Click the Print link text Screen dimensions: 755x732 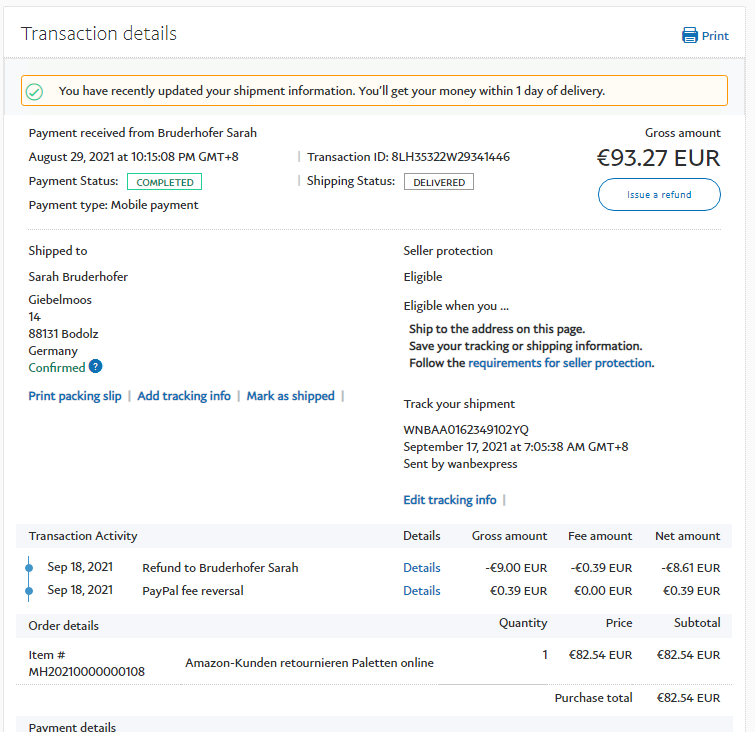pyautogui.click(x=715, y=36)
